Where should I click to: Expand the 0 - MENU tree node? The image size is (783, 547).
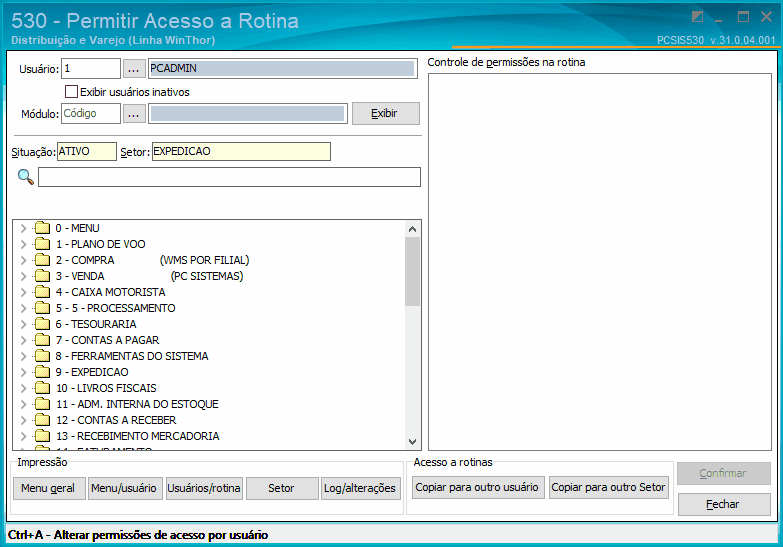point(23,228)
